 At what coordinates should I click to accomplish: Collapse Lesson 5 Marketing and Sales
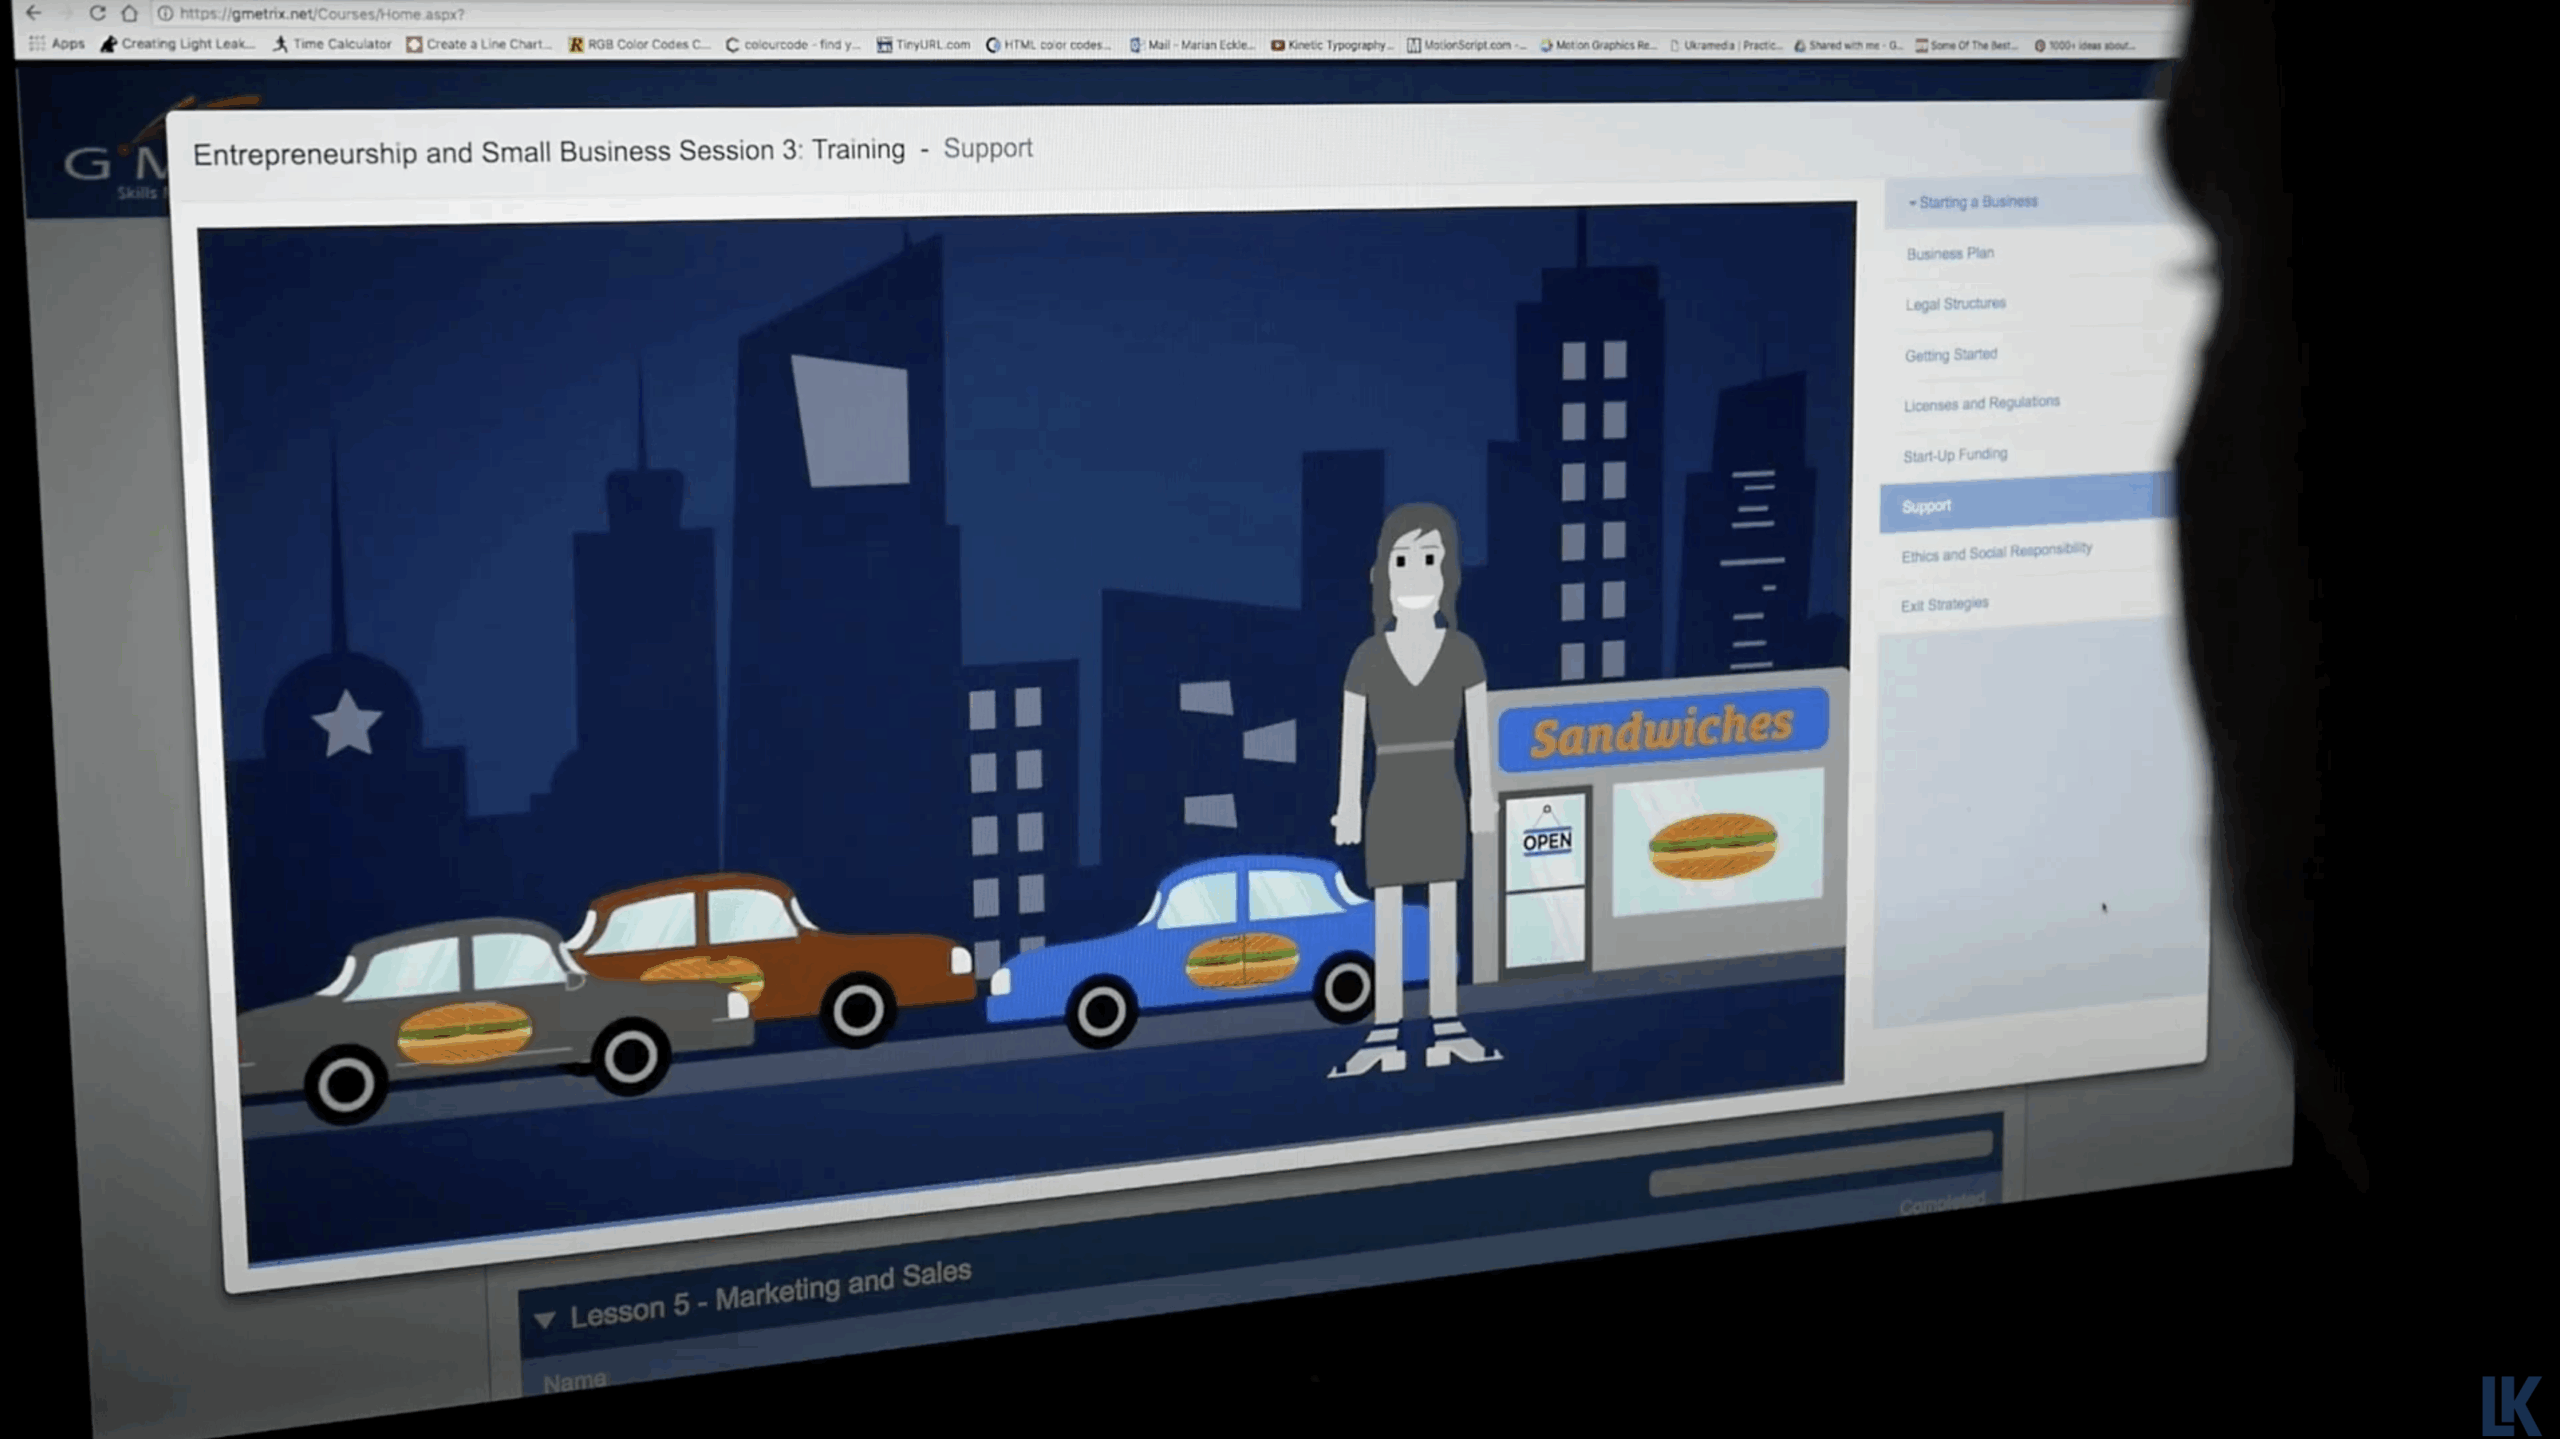pyautogui.click(x=545, y=1319)
